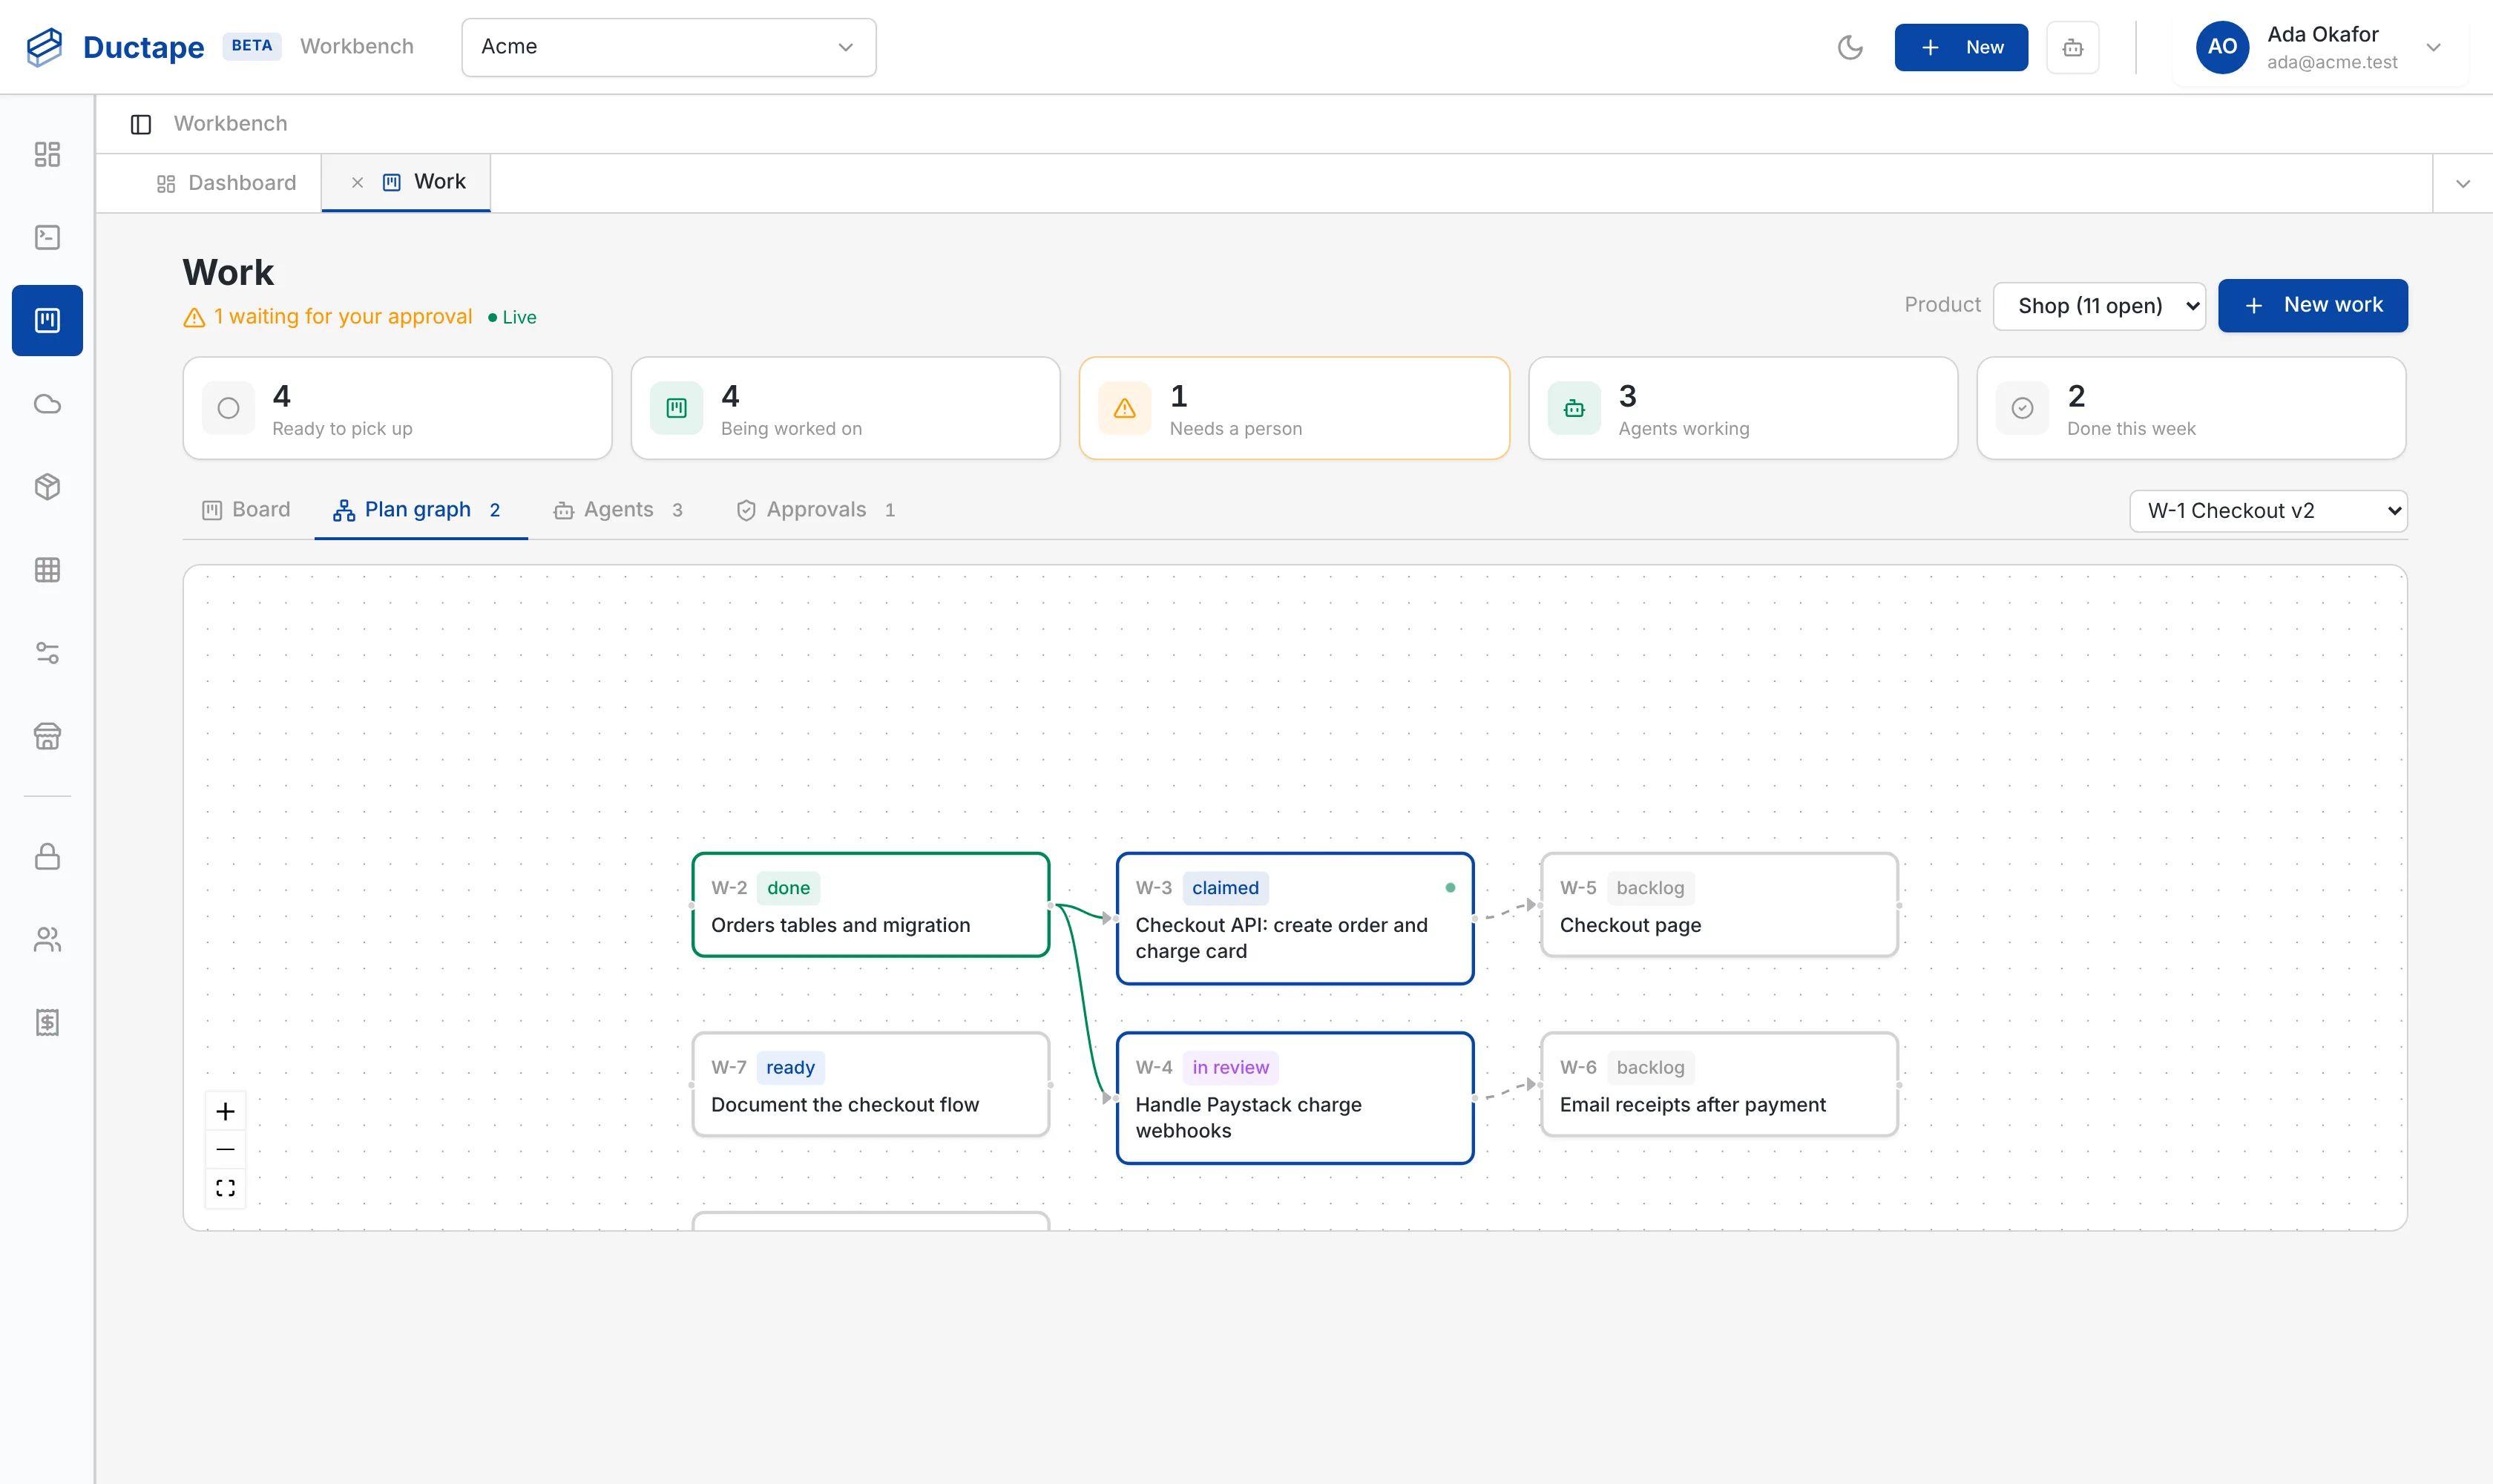2493x1484 pixels.
Task: Select W-3 Checkout API node
Action: point(1295,918)
